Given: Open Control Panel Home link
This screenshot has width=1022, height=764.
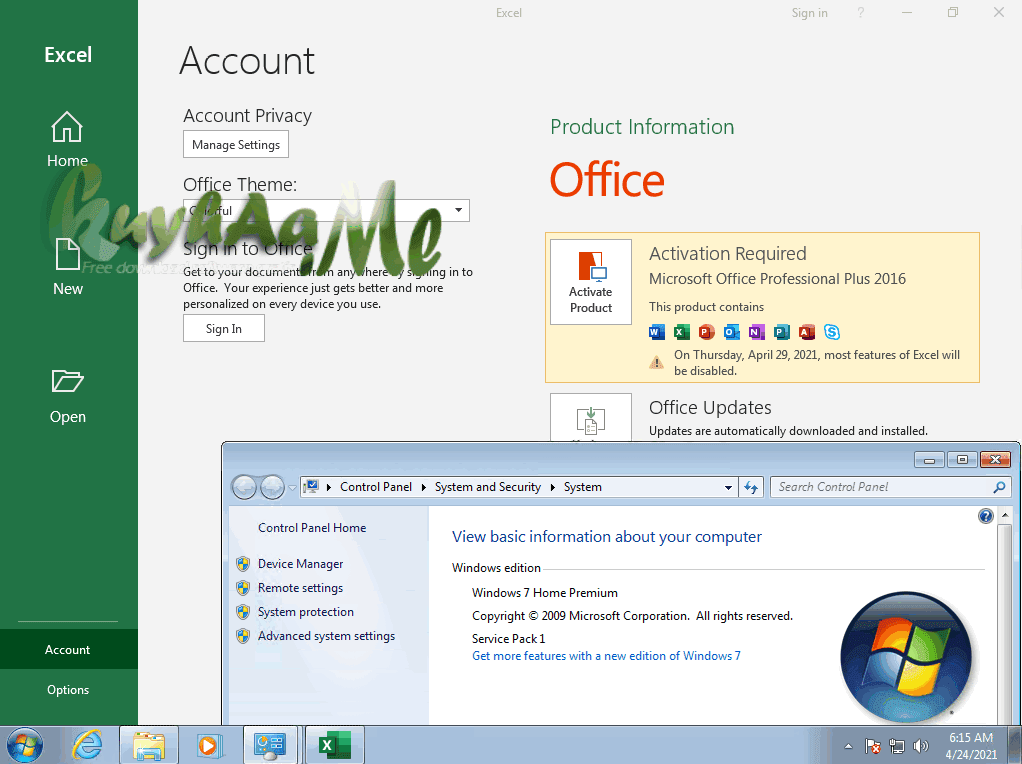Looking at the screenshot, I should click(x=312, y=528).
